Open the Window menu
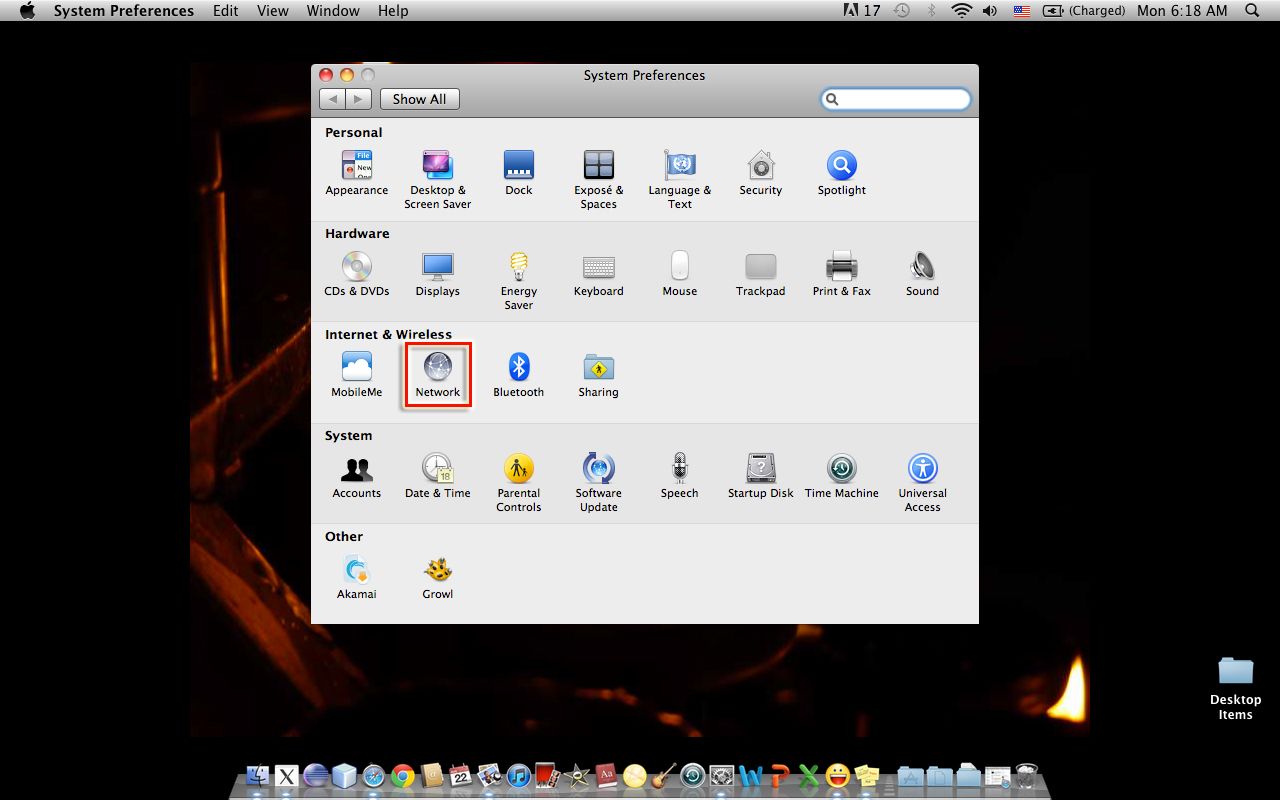The image size is (1280, 800). (333, 11)
